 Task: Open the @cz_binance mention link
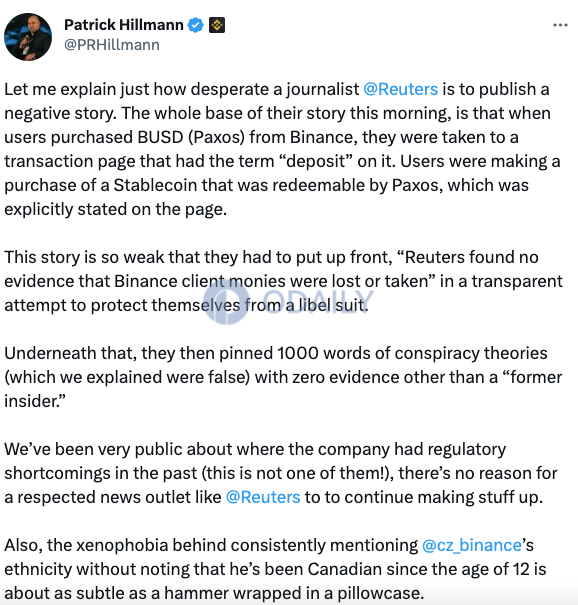[472, 546]
